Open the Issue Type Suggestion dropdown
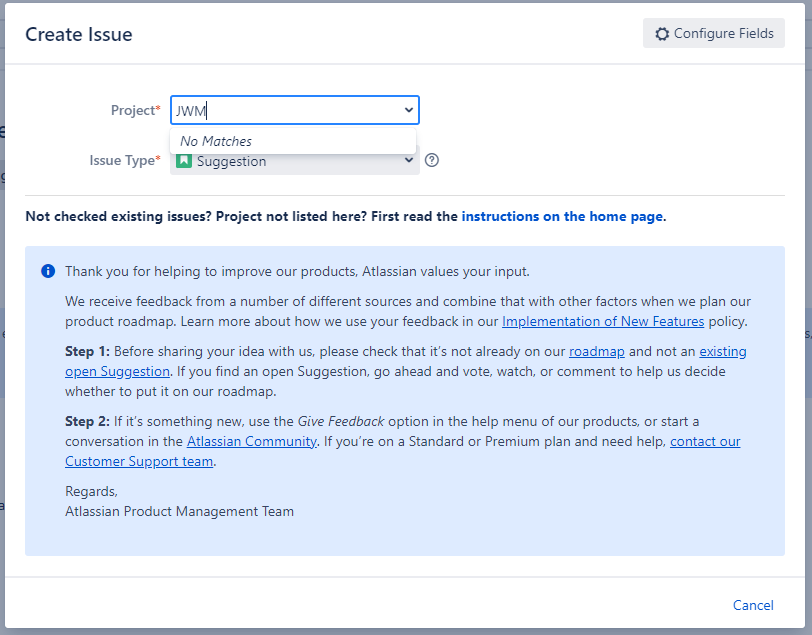Screen dimensions: 812x635 coord(295,162)
